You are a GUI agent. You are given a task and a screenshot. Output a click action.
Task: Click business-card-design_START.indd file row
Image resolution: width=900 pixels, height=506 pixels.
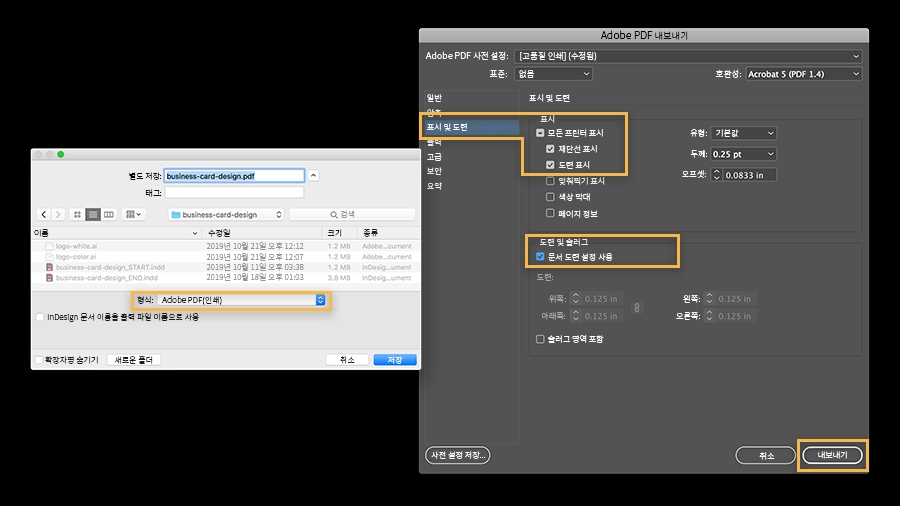pos(227,267)
